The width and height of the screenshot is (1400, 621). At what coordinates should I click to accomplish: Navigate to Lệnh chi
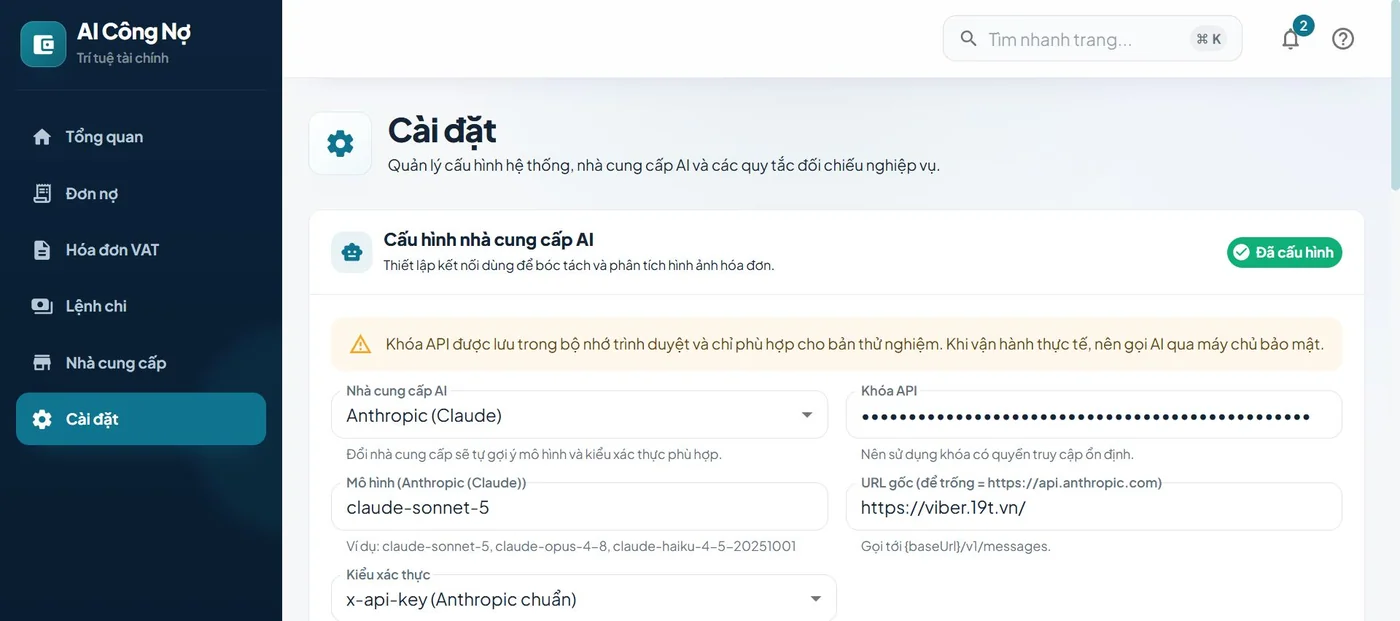[x=141, y=306]
